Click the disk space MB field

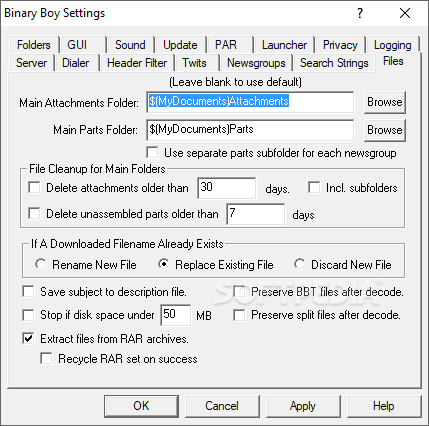click(x=176, y=315)
